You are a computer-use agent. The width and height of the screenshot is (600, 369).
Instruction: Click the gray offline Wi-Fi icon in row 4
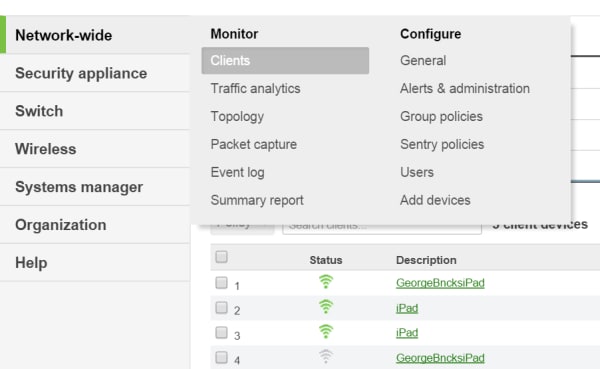click(326, 356)
